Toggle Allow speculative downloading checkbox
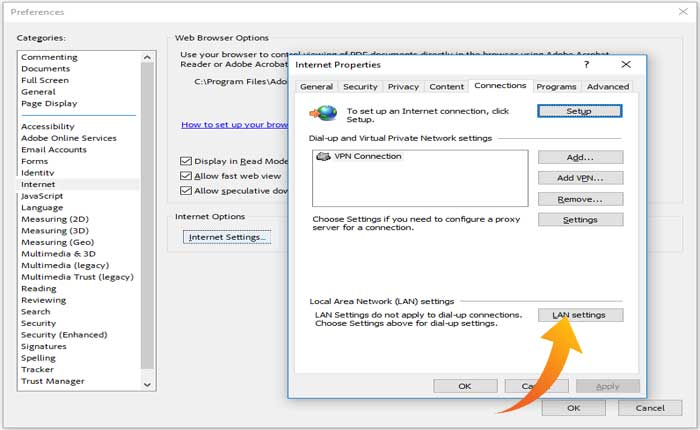The height and width of the screenshot is (430, 700). pyautogui.click(x=186, y=191)
